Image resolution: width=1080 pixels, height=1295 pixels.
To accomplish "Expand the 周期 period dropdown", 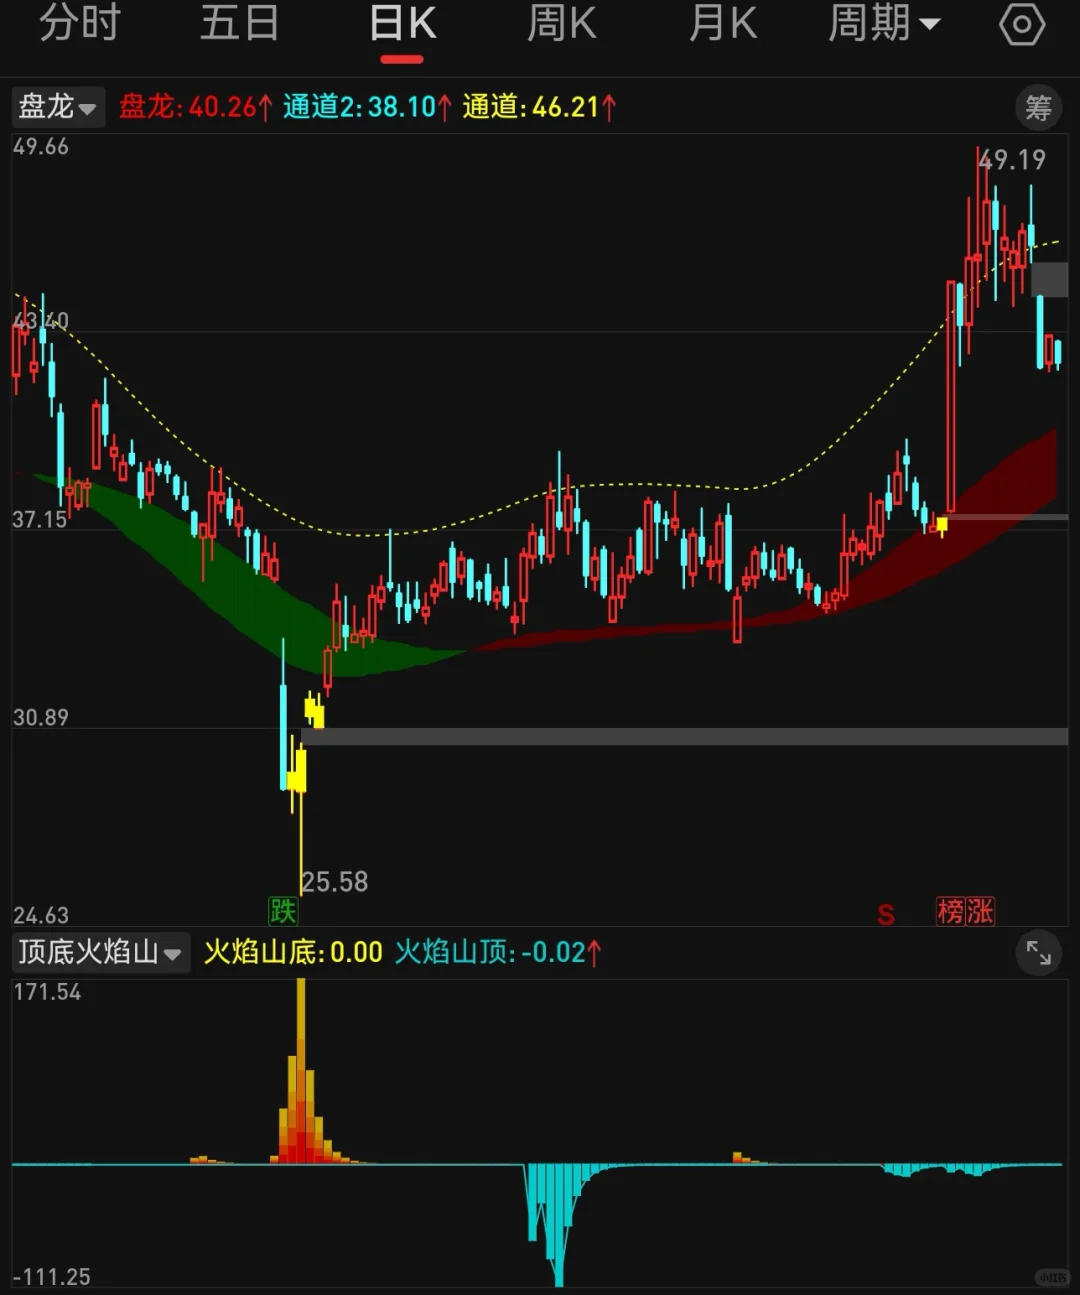I will 884,24.
